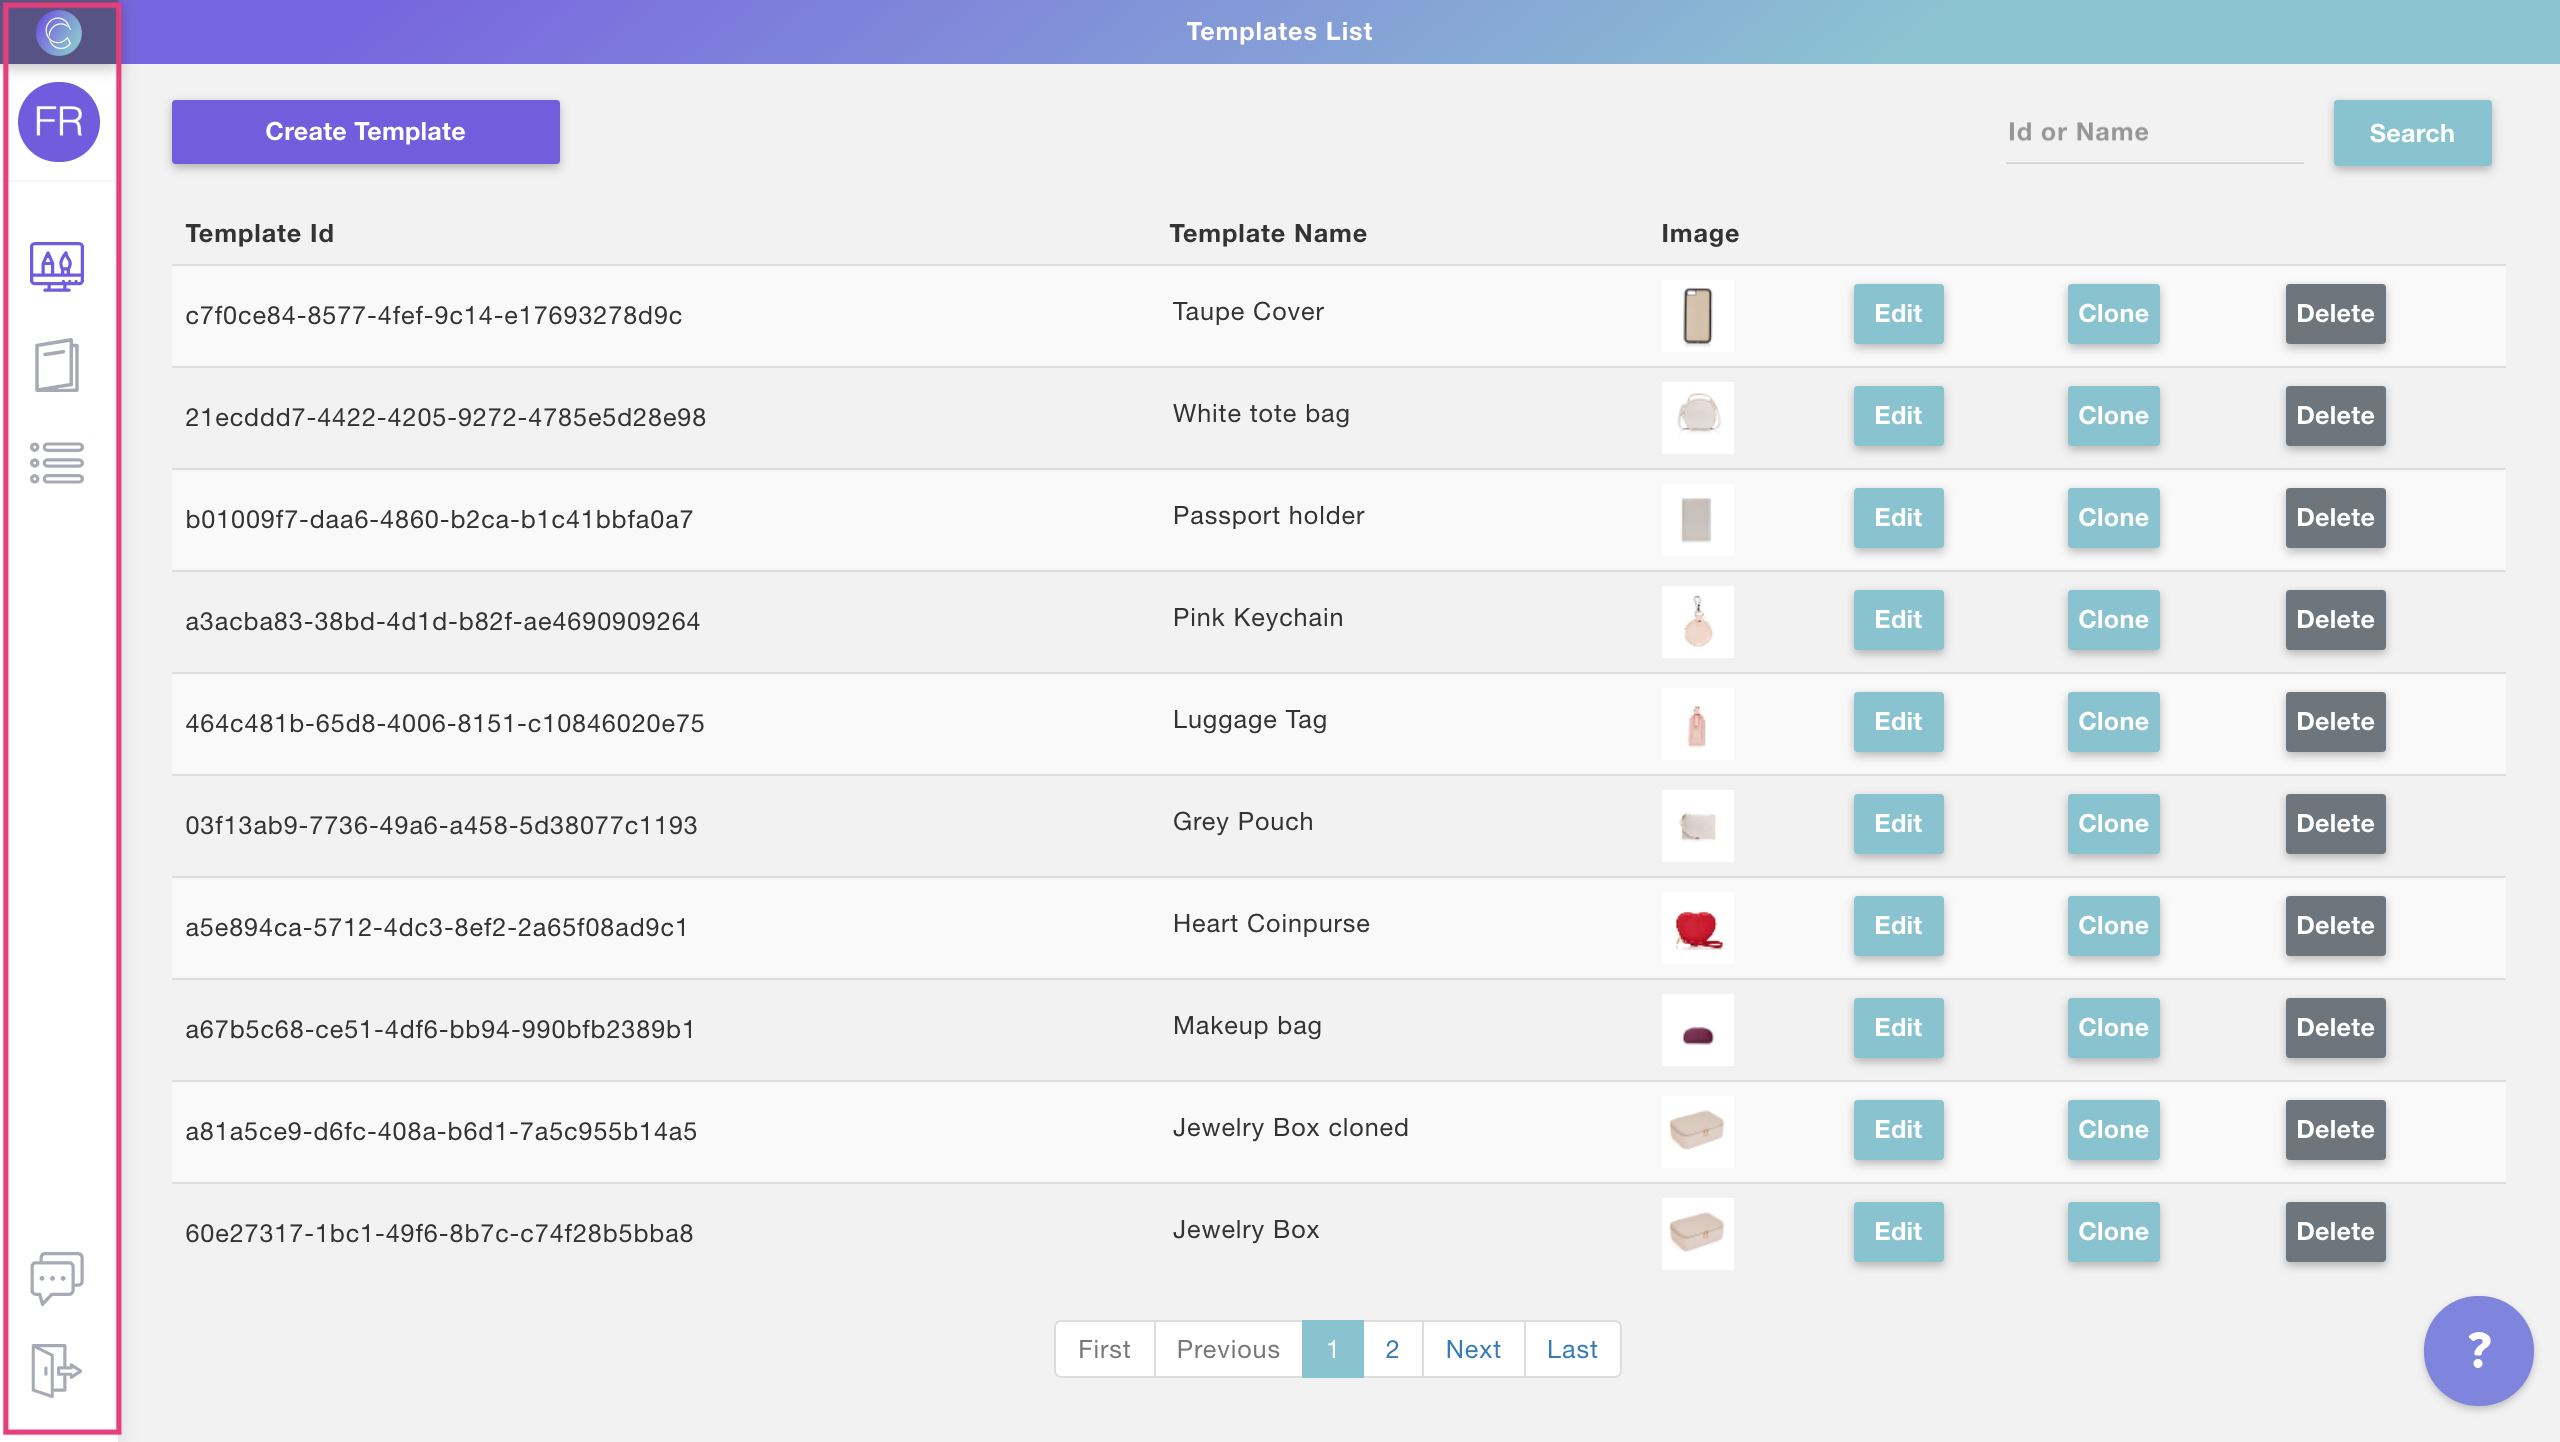The width and height of the screenshot is (2560, 1442).
Task: Focus the Id or Name search field
Action: point(2153,132)
